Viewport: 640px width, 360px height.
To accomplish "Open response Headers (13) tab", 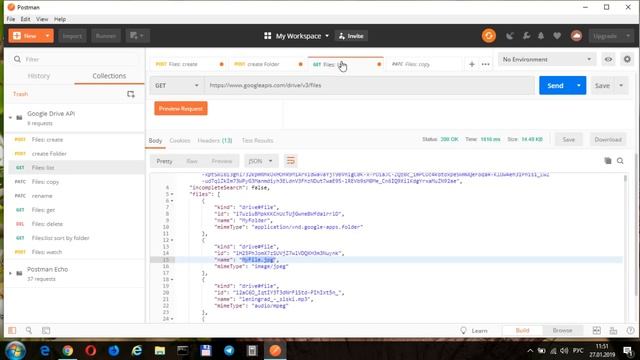I will coord(215,140).
